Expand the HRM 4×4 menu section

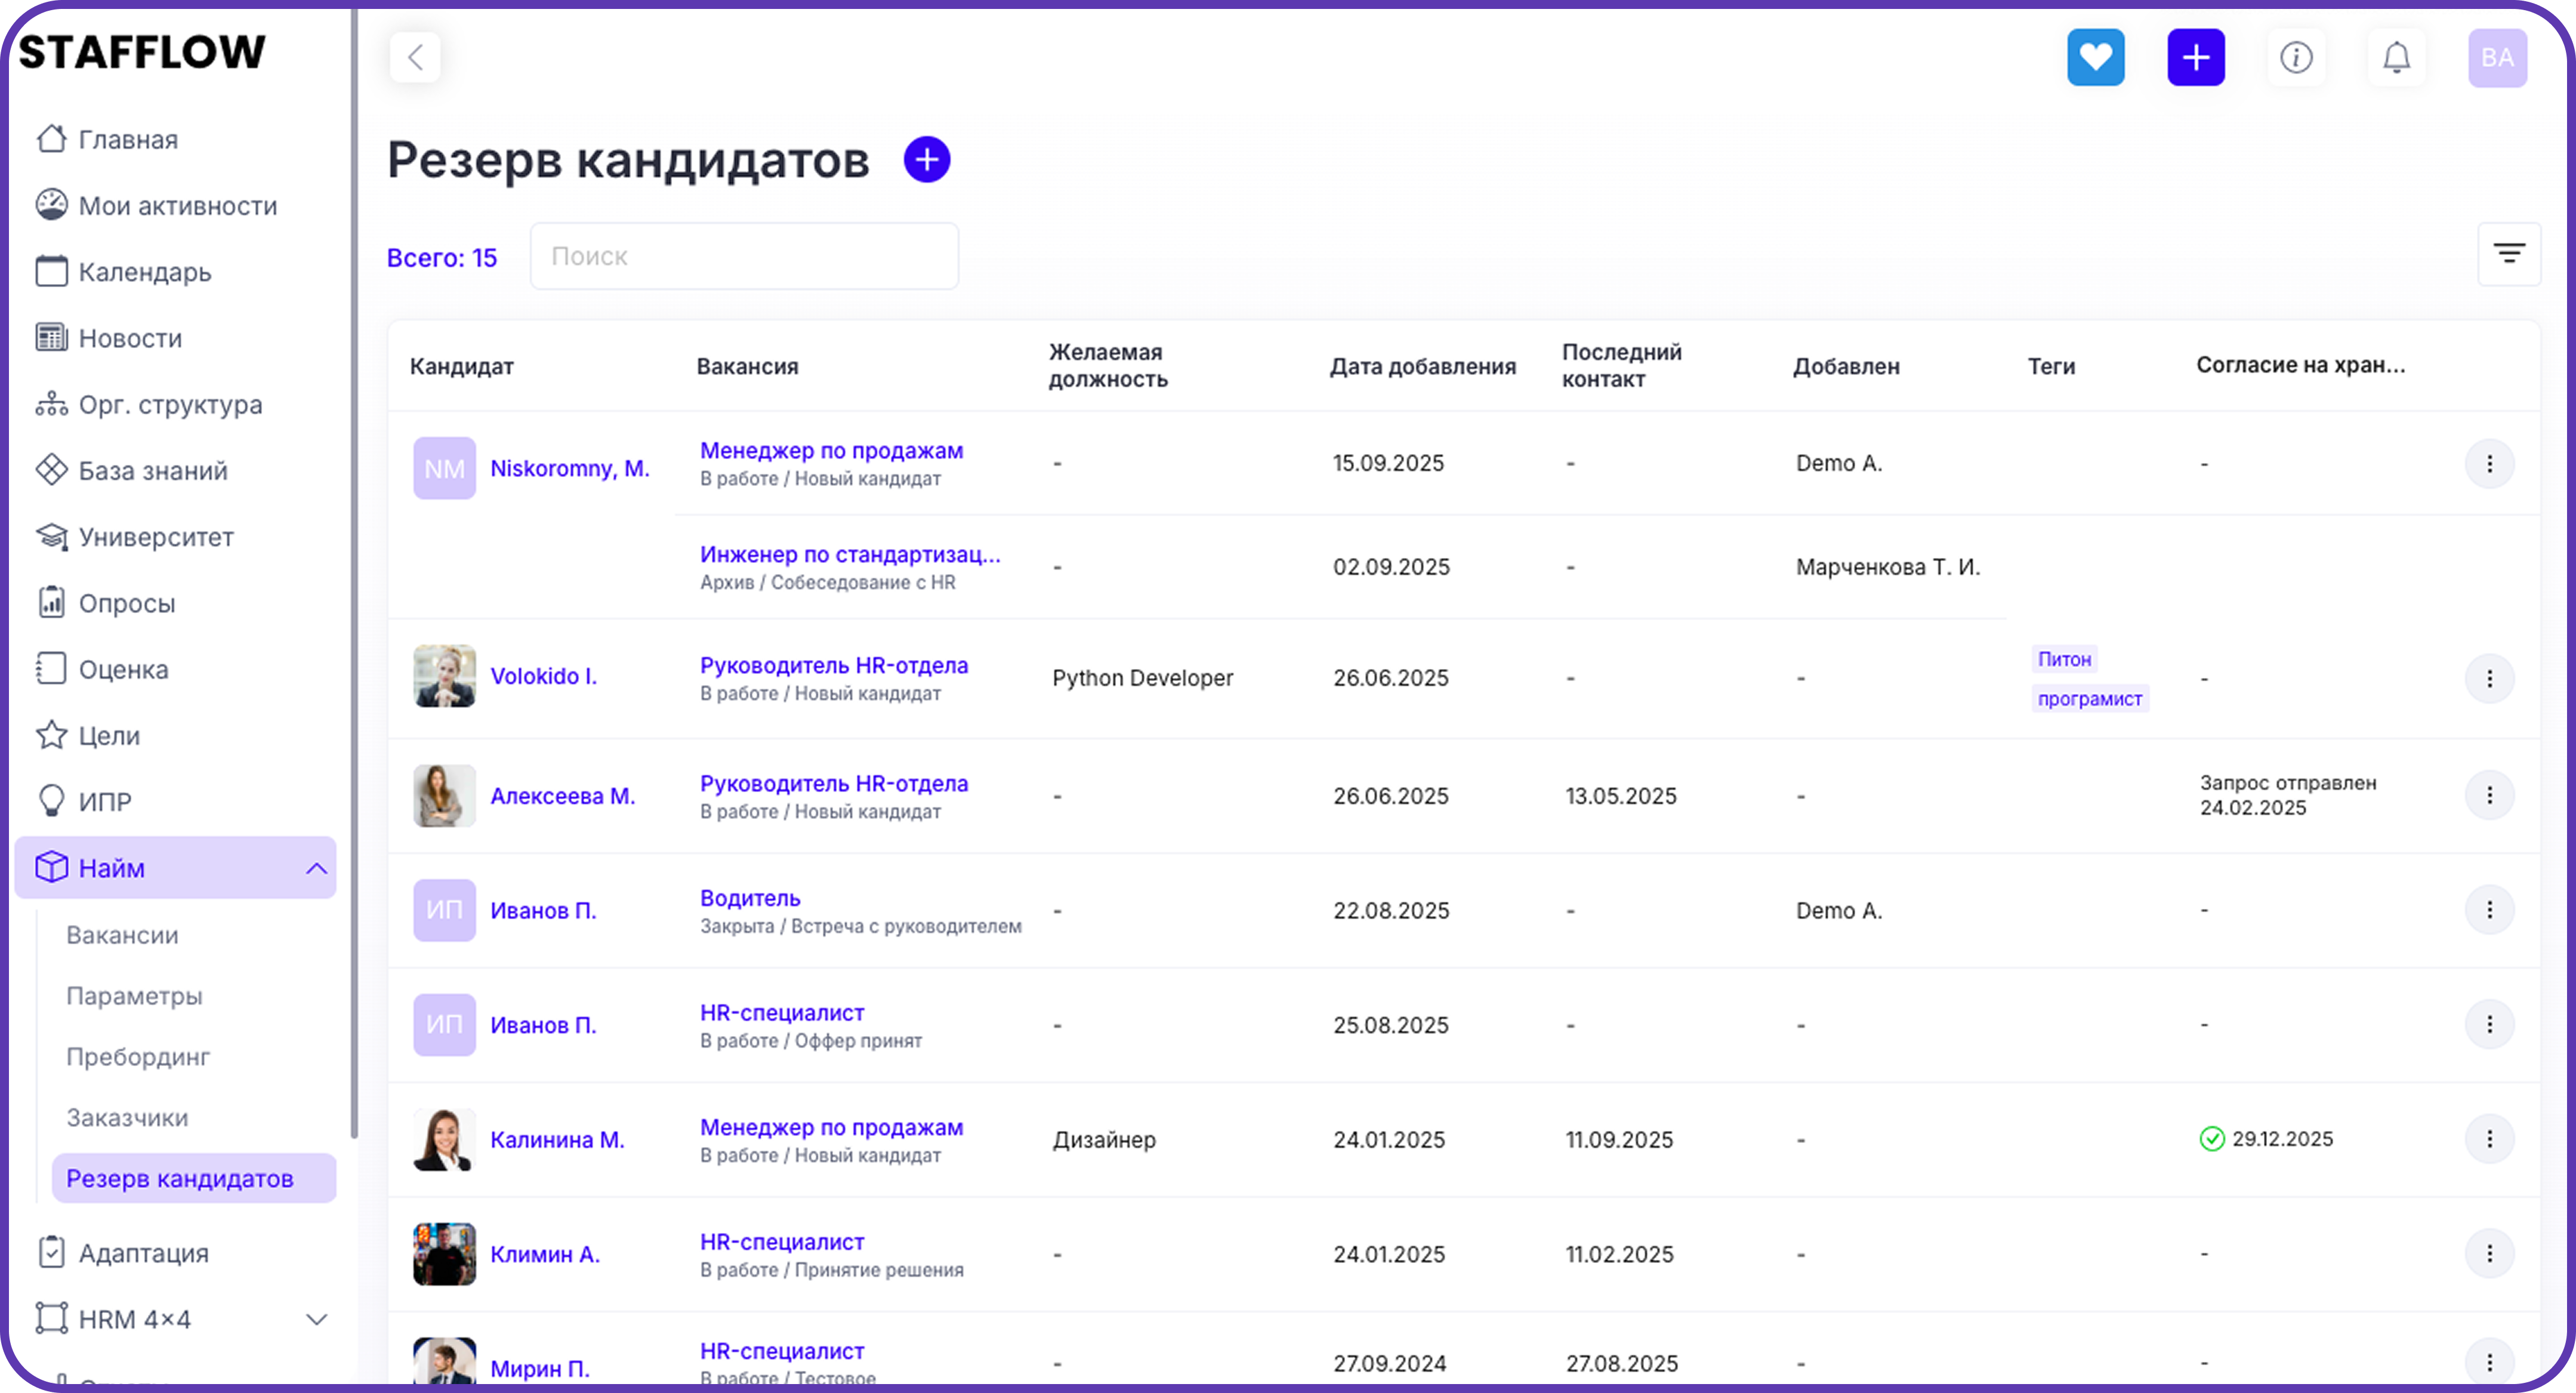click(316, 1319)
